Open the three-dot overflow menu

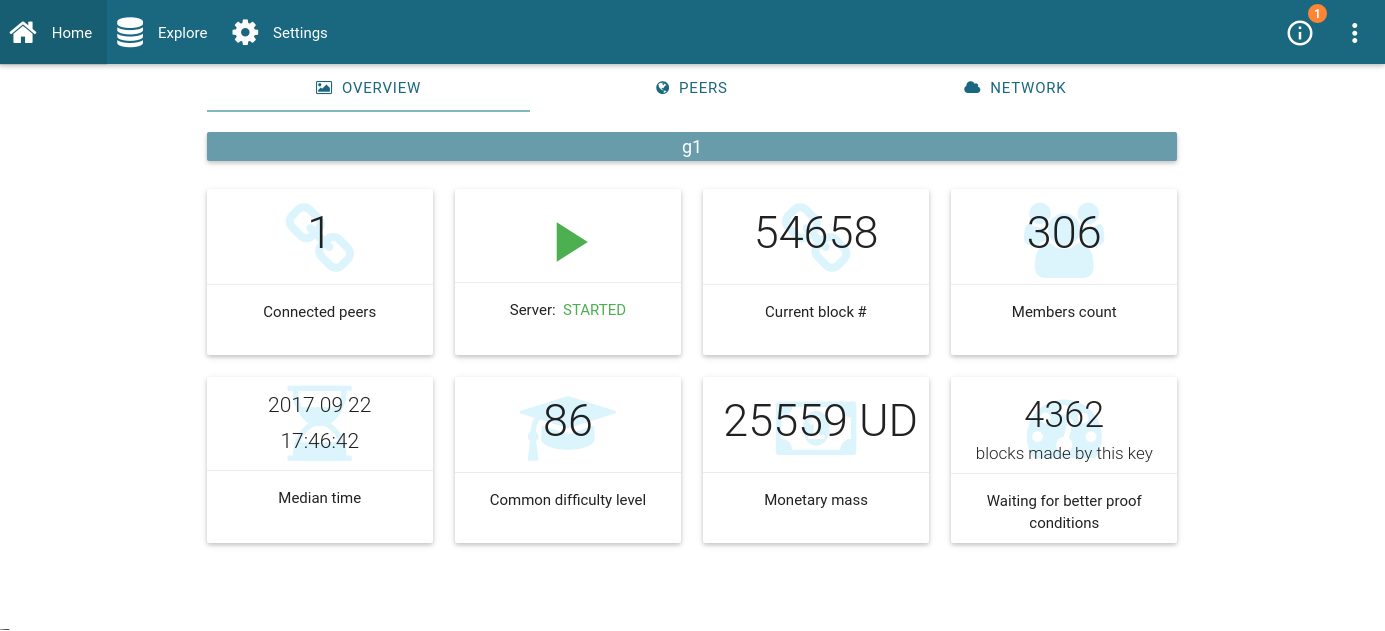1355,33
